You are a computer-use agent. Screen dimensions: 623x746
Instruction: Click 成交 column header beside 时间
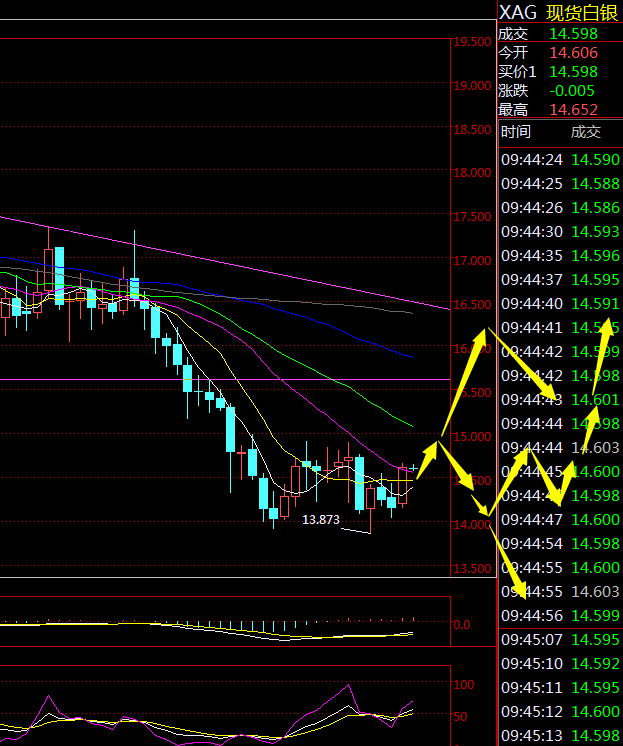pyautogui.click(x=586, y=132)
